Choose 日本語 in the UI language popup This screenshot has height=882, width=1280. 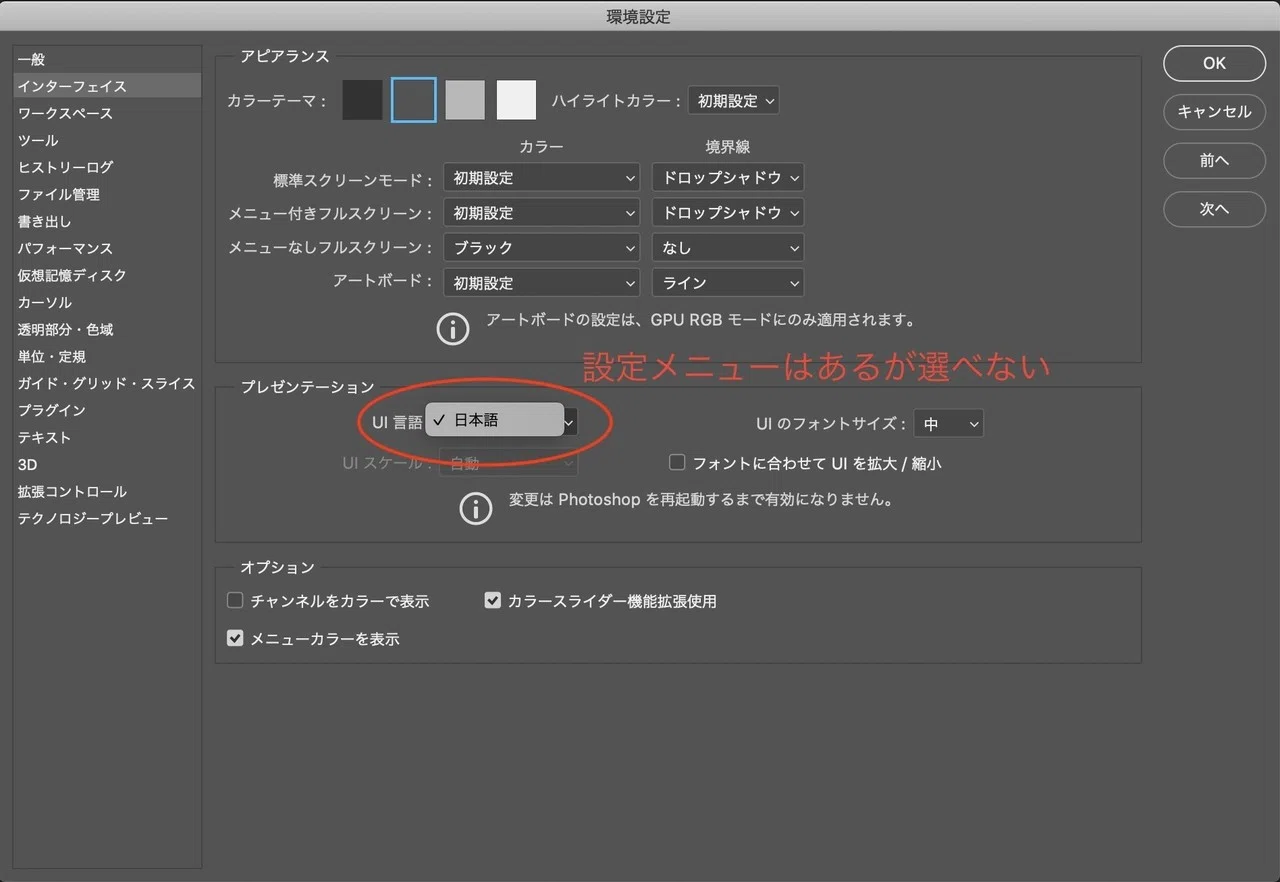[495, 420]
